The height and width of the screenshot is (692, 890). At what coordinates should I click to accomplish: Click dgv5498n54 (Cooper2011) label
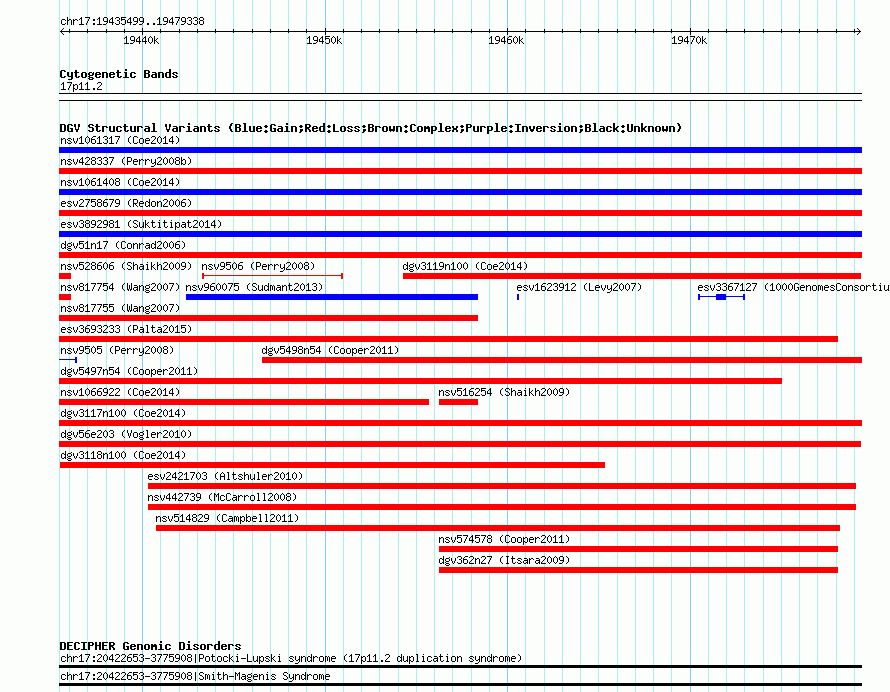point(330,350)
